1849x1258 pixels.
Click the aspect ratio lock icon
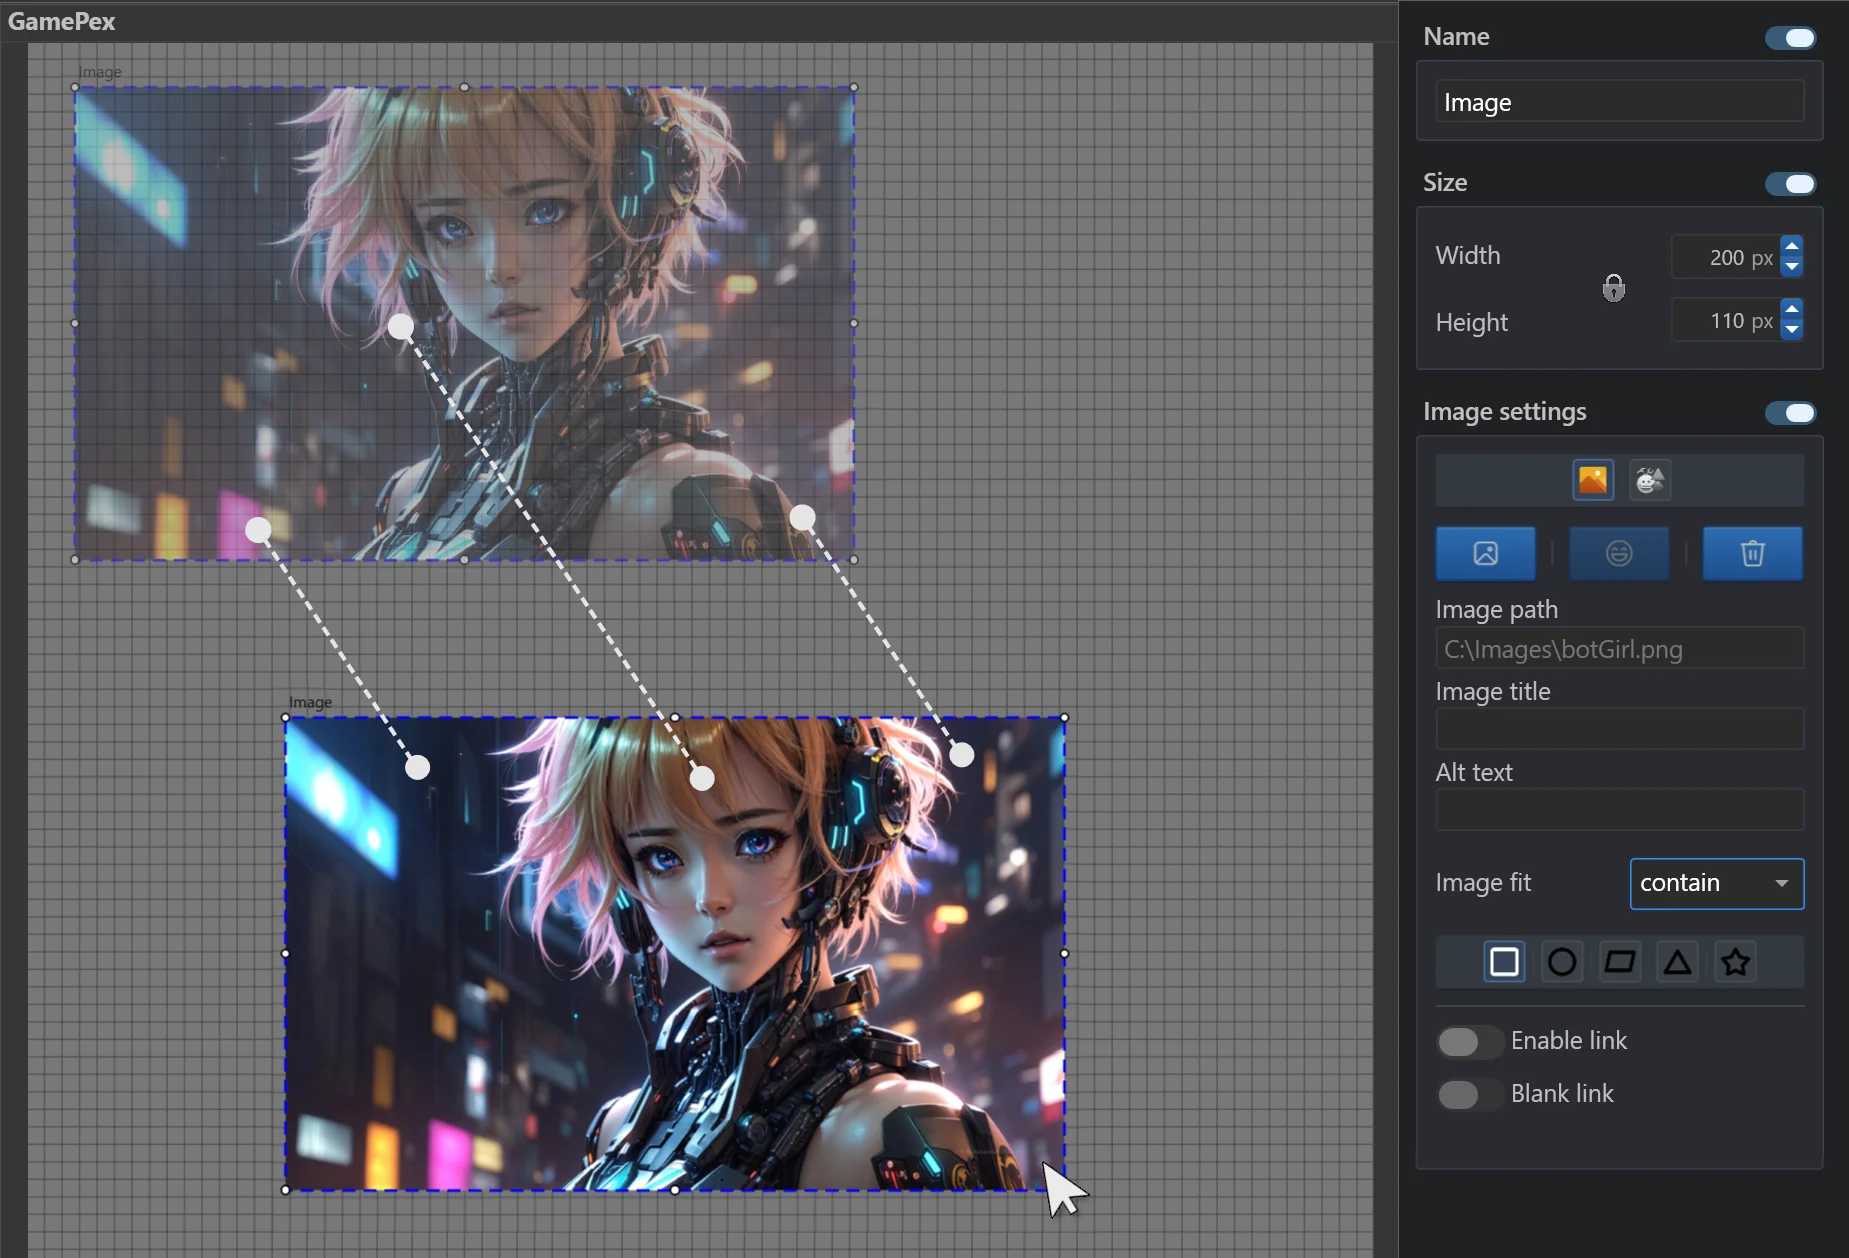(x=1613, y=288)
